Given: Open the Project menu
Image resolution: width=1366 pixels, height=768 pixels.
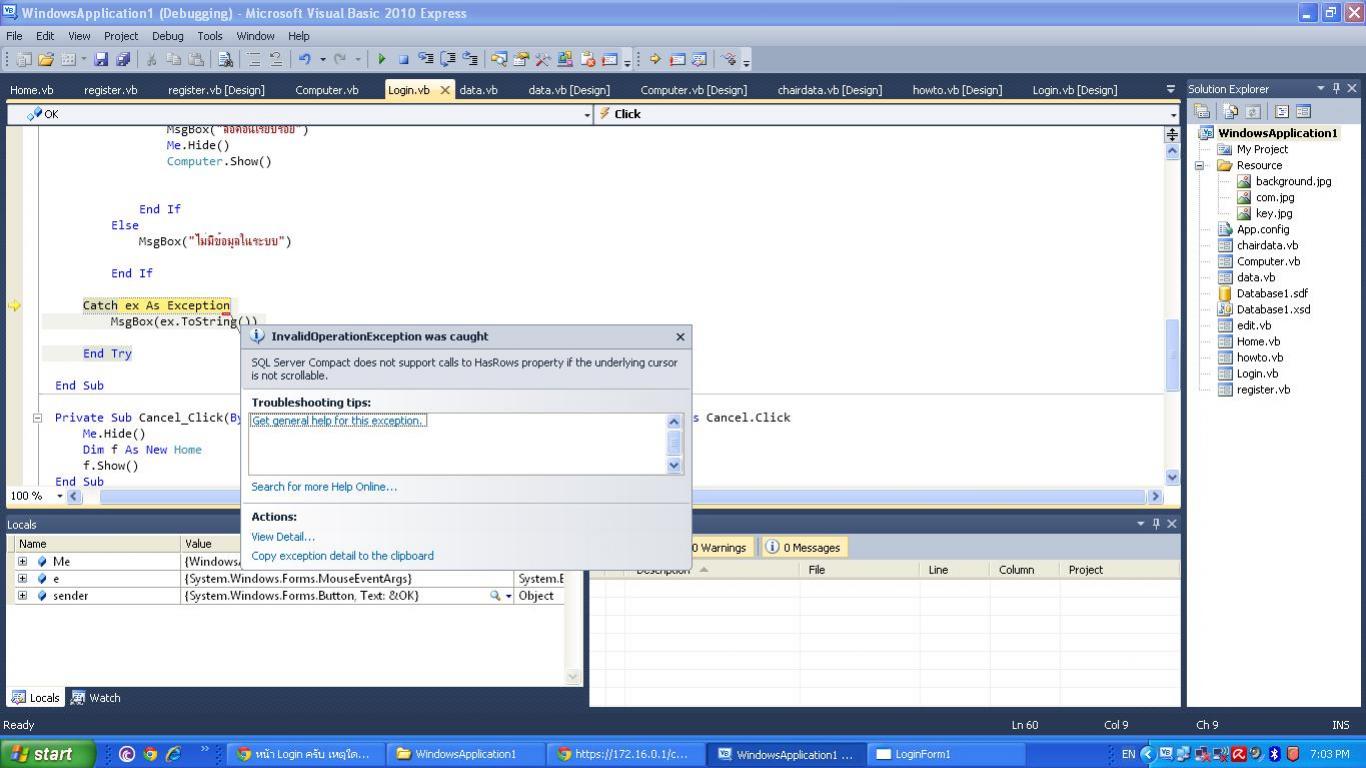Looking at the screenshot, I should click(121, 36).
